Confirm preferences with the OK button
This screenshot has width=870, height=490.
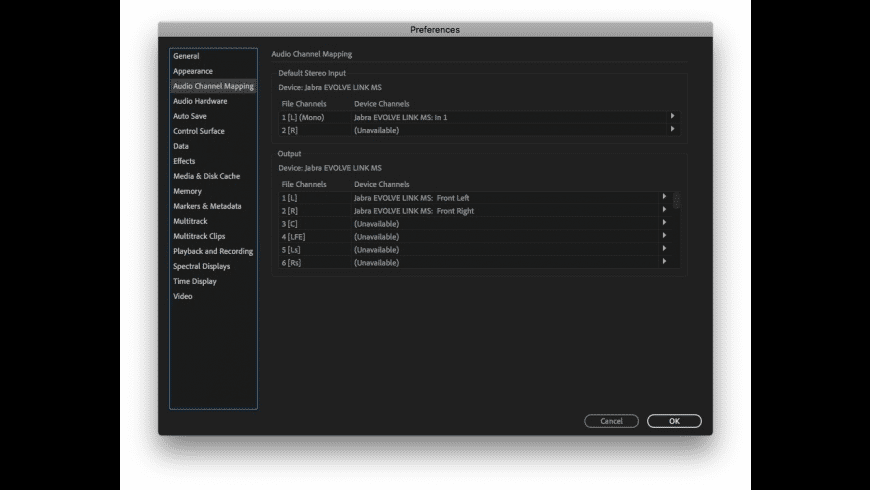pos(674,421)
